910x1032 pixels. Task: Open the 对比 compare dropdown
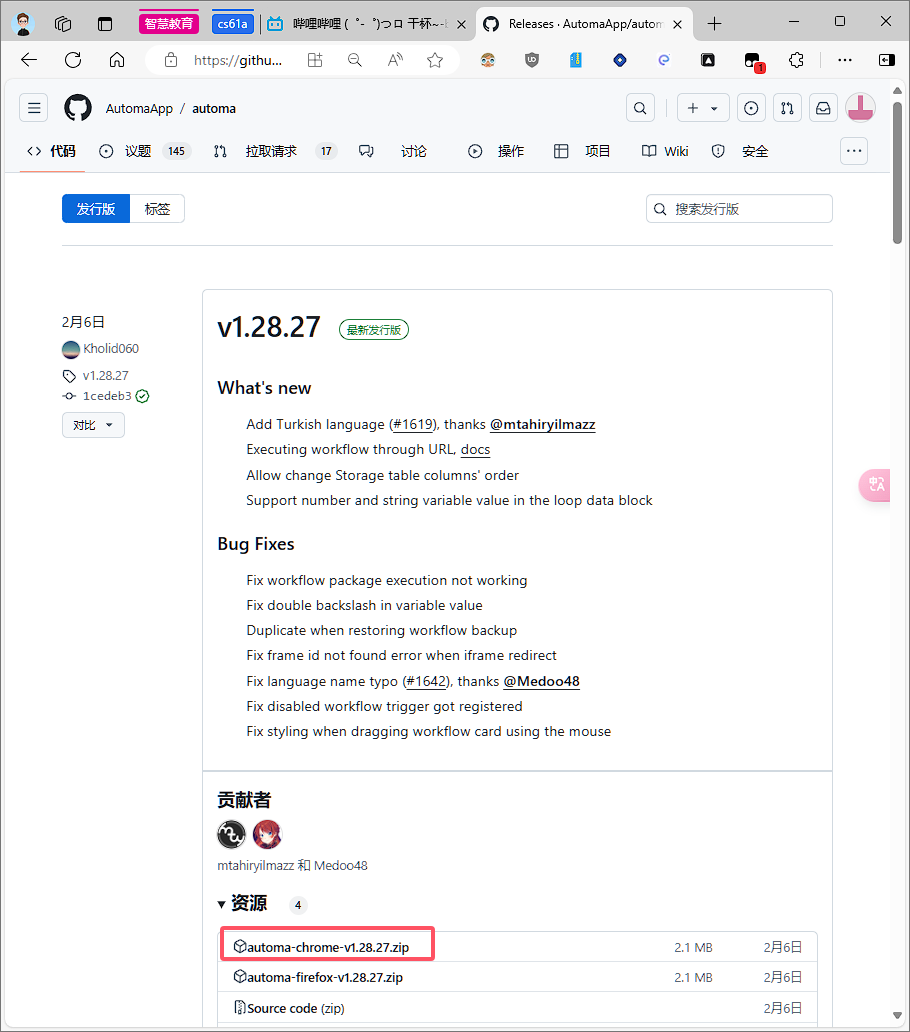pos(93,425)
